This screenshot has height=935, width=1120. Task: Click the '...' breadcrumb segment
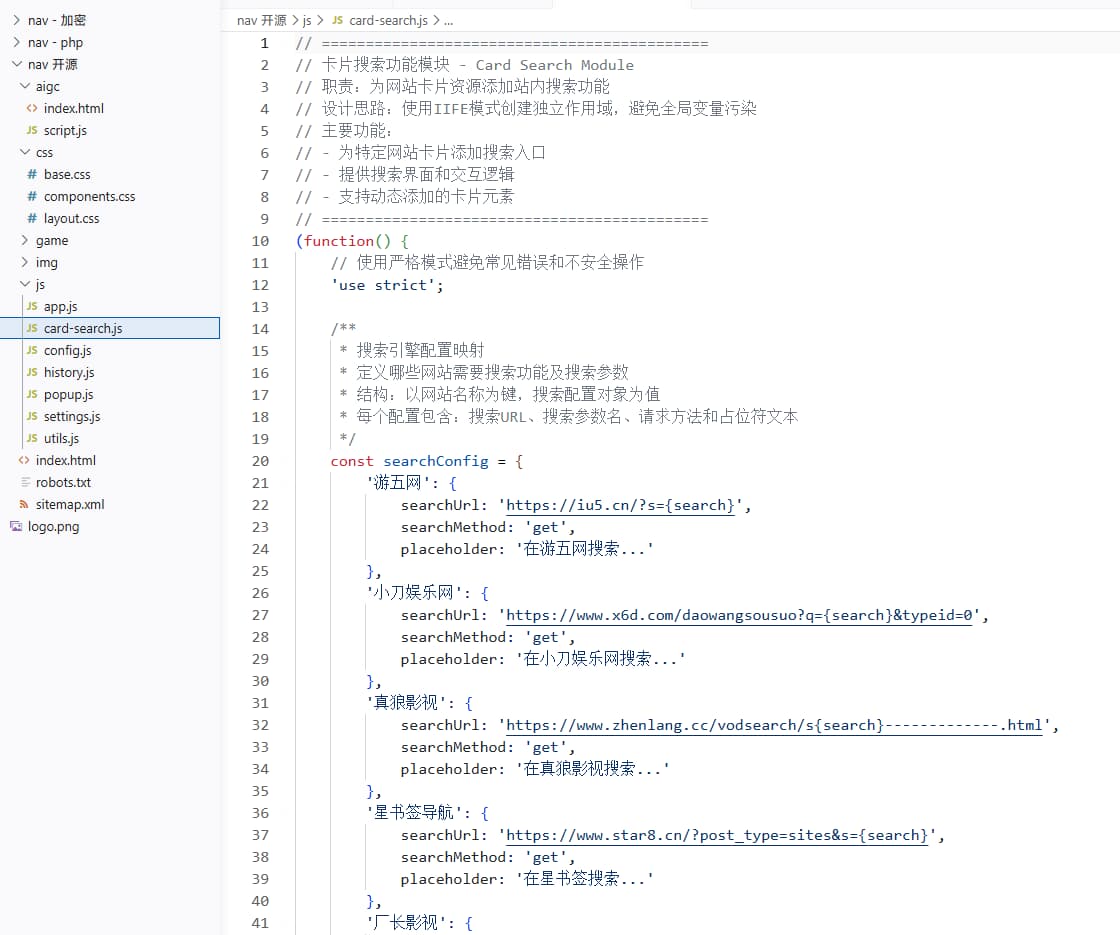449,20
